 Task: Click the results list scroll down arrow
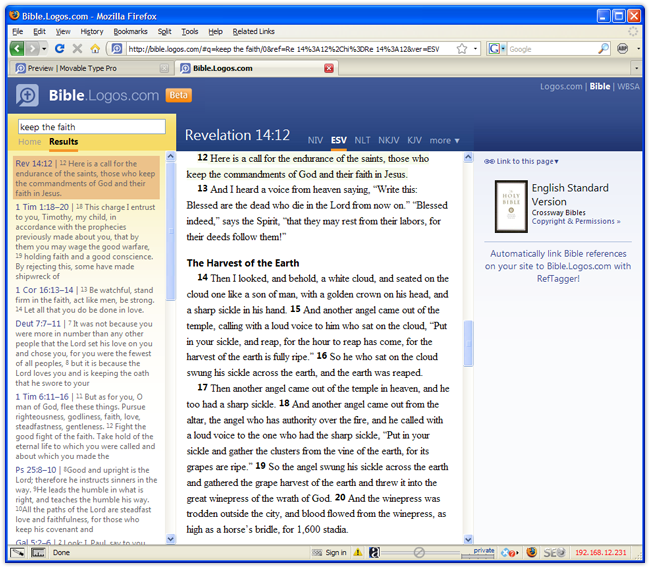click(x=170, y=539)
